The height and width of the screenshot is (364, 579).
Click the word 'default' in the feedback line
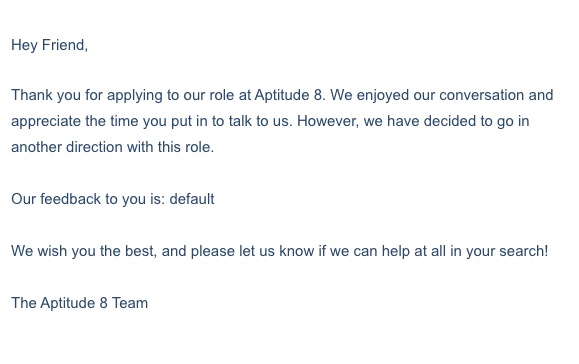[x=192, y=199]
